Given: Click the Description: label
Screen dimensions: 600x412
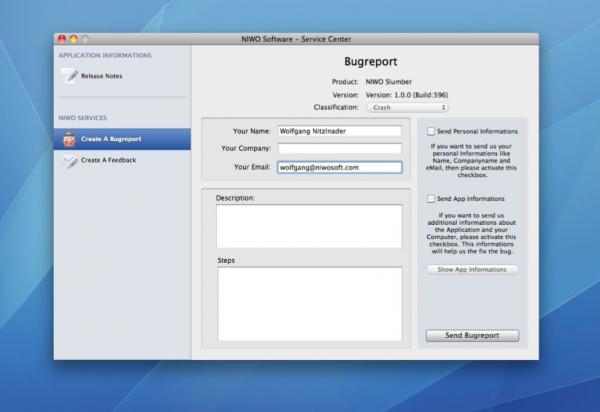Looking at the screenshot, I should coord(235,198).
